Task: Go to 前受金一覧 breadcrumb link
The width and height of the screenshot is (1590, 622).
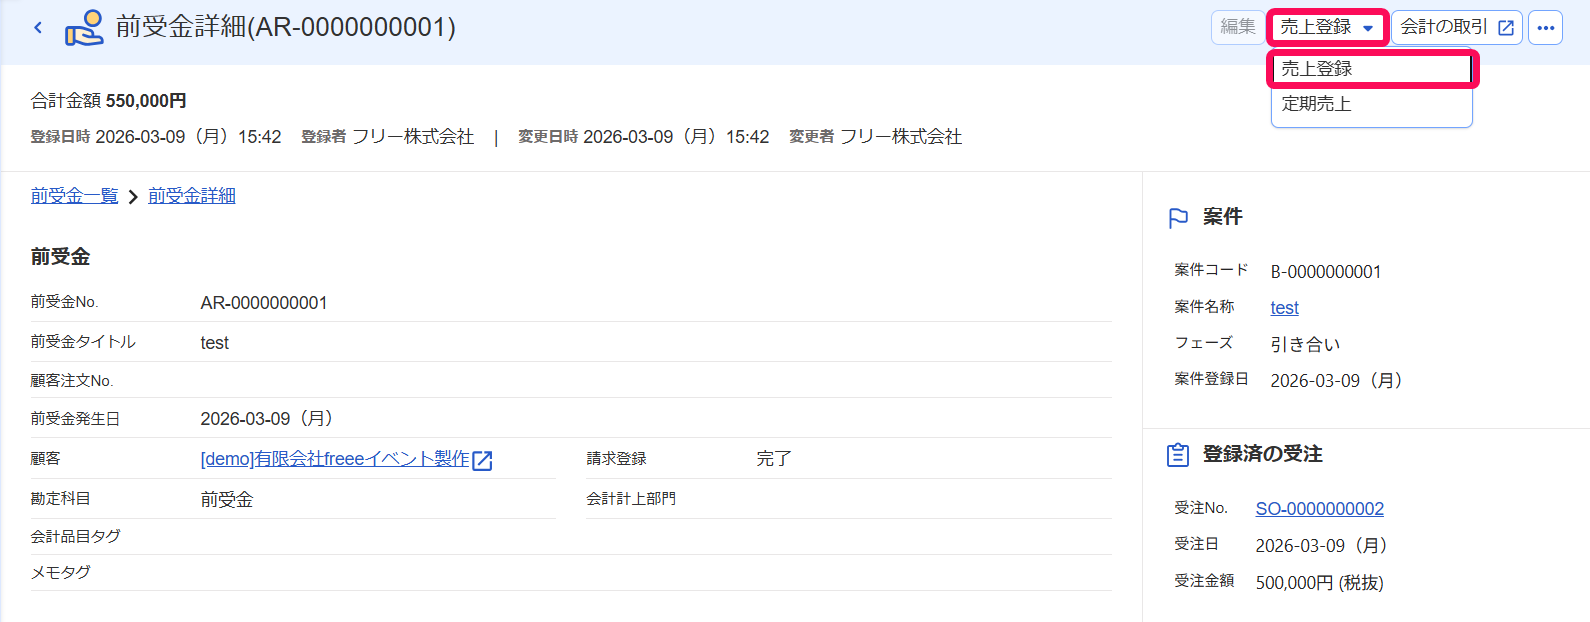Action: tap(75, 196)
